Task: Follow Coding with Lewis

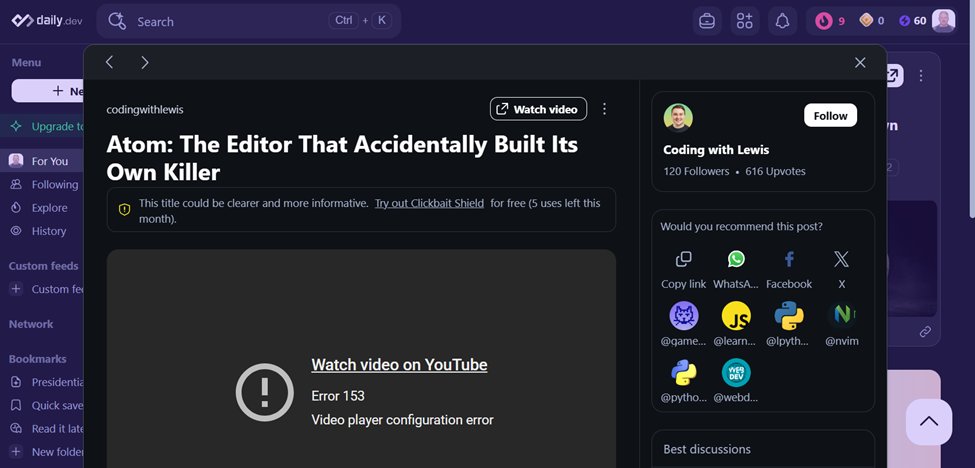Action: click(x=830, y=116)
